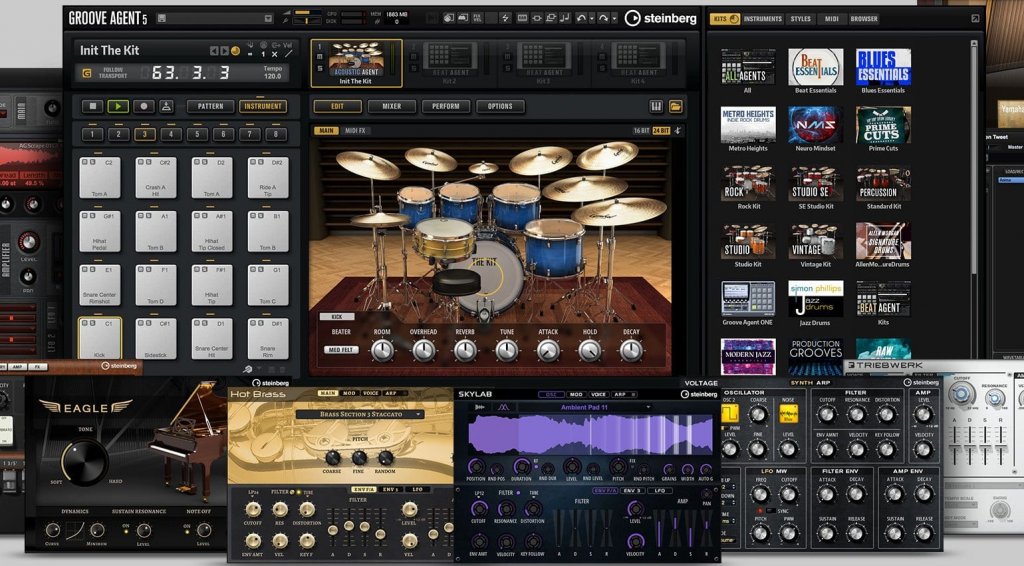The height and width of the screenshot is (566, 1024).
Task: Open the Options tab
Action: pos(500,106)
